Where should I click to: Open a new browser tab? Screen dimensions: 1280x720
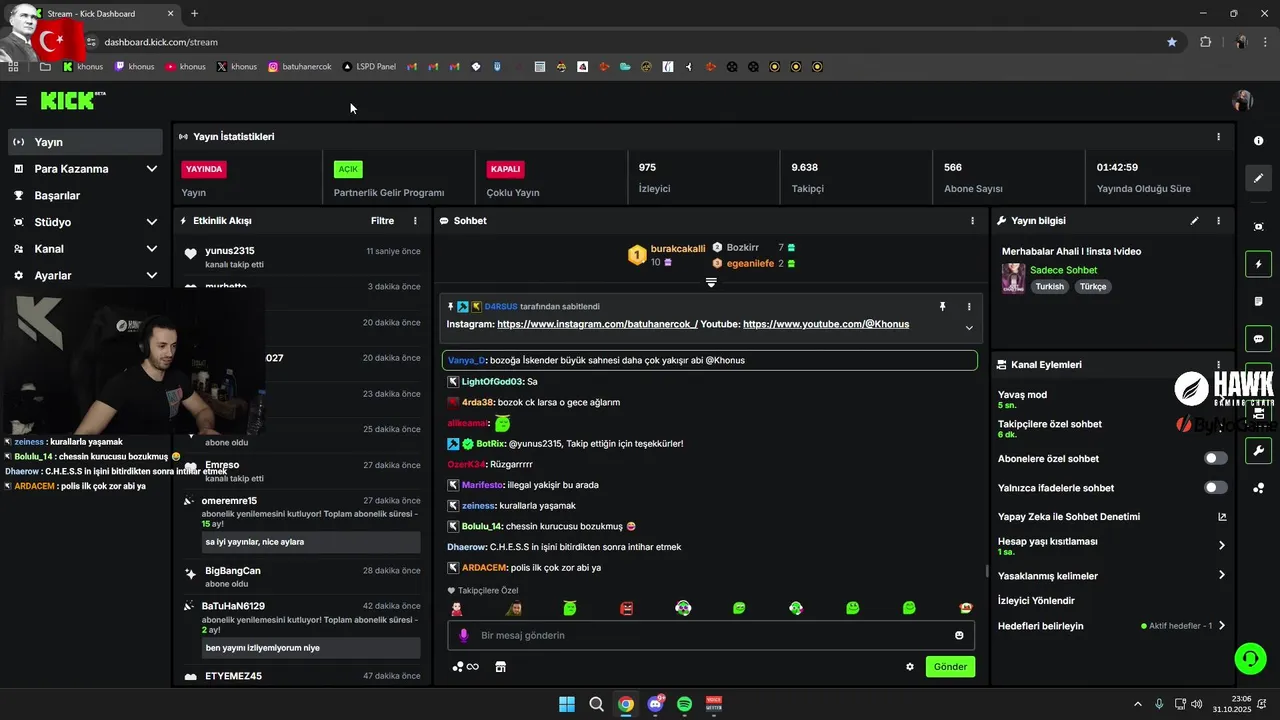click(194, 13)
